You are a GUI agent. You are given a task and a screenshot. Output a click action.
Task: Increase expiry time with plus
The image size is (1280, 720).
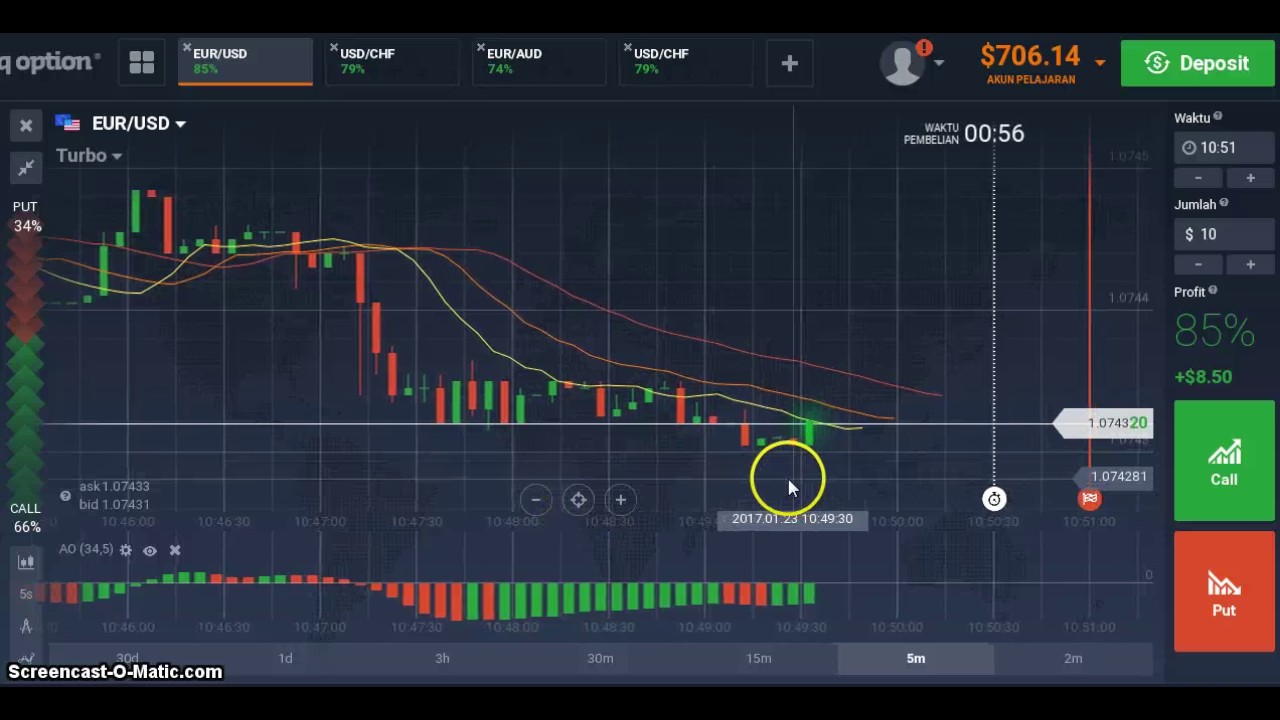tap(1250, 178)
